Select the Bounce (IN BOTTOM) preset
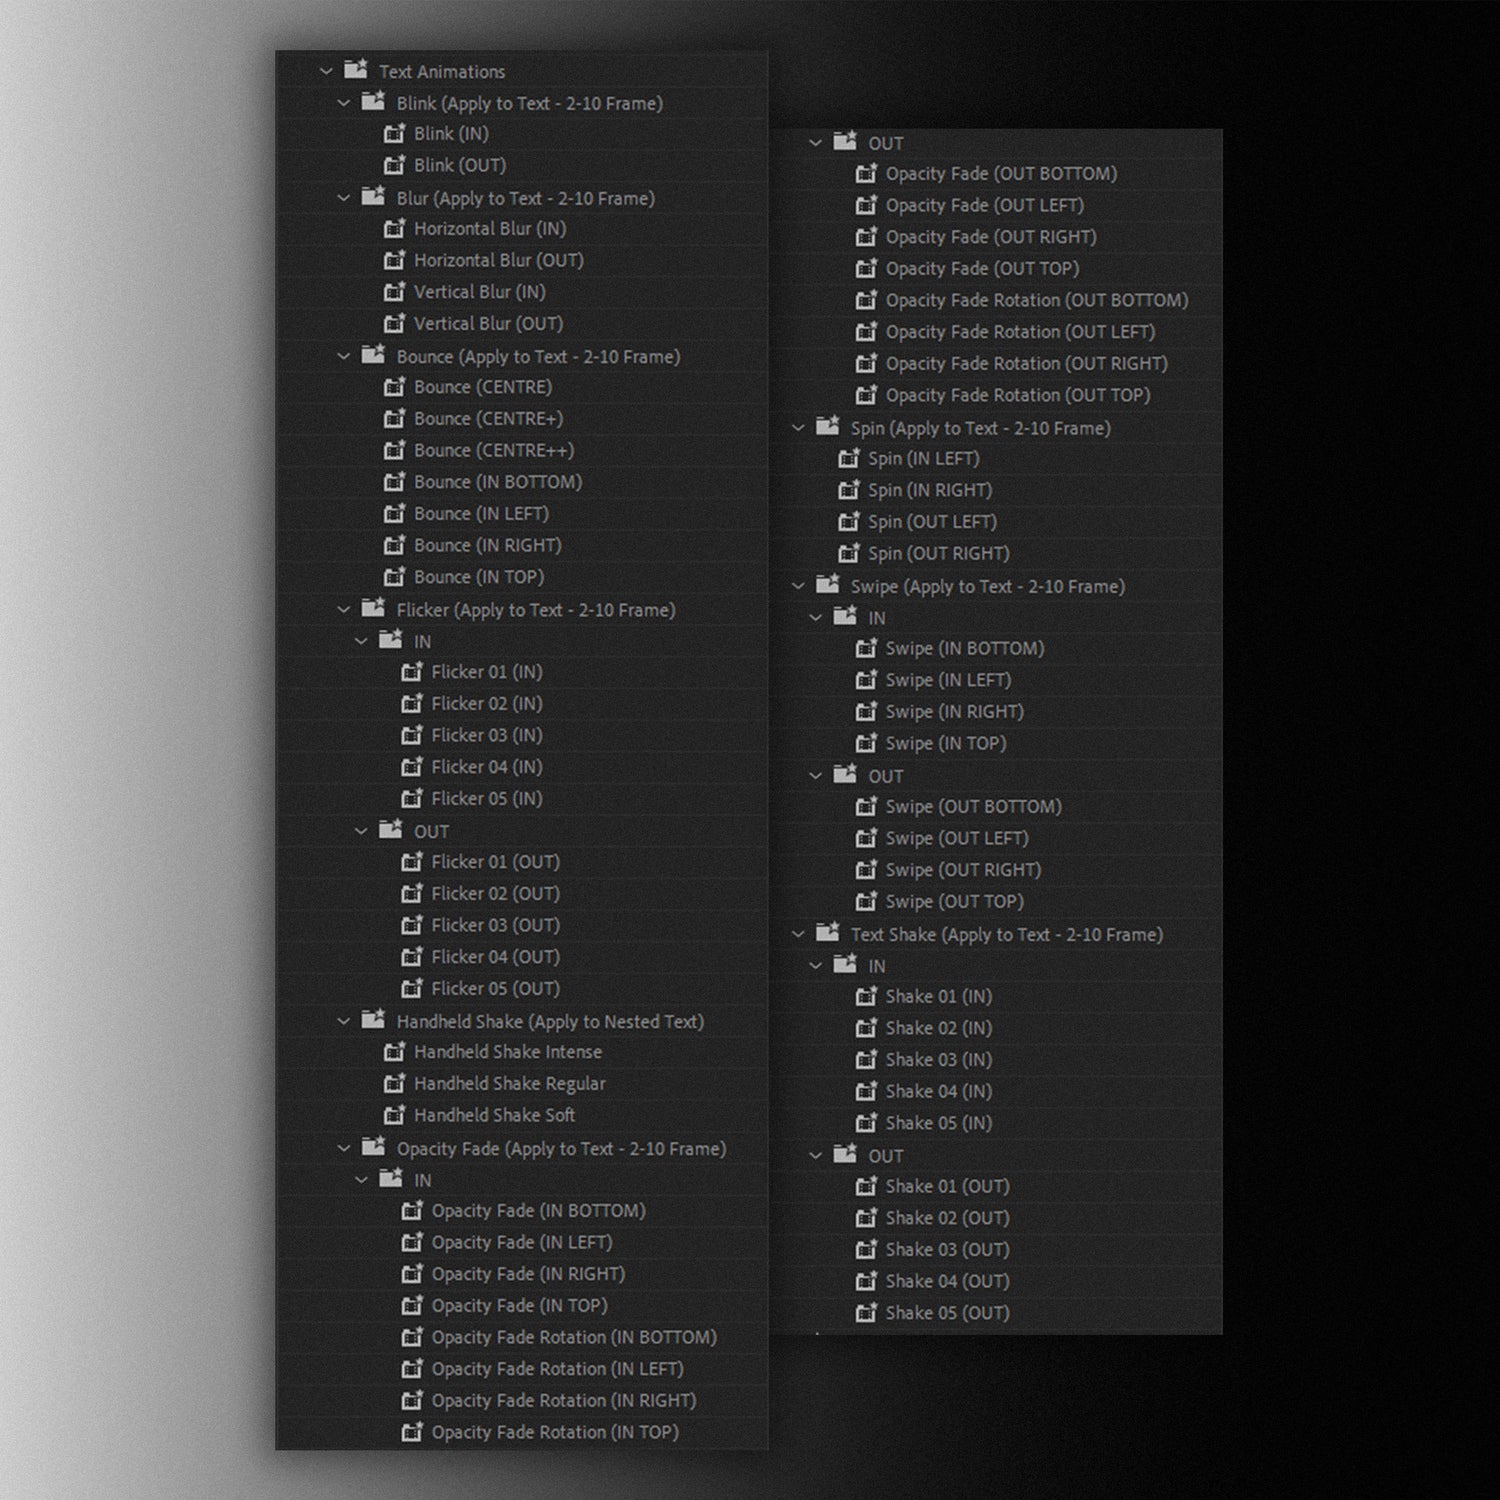This screenshot has height=1500, width=1500. [497, 483]
